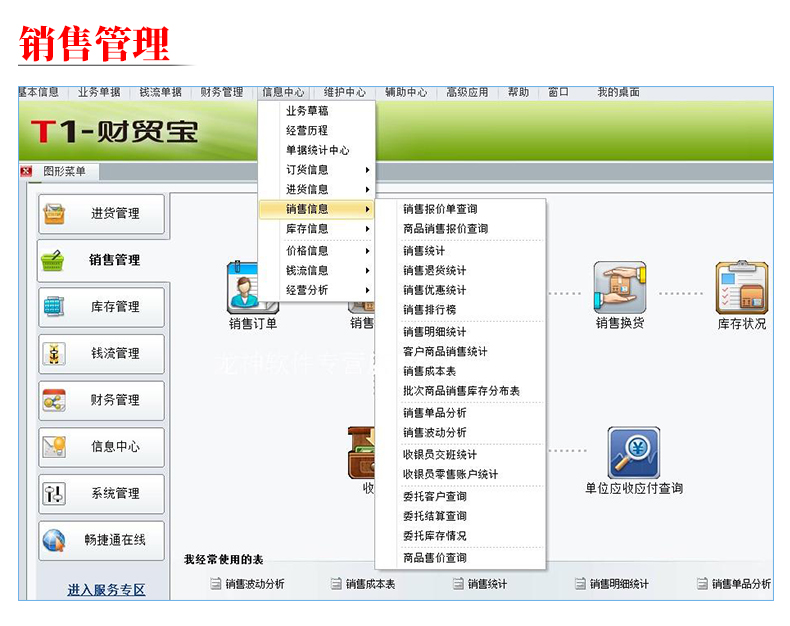The height and width of the screenshot is (626, 790).
Task: Expand the 经营分析 submenu arrow
Action: (367, 290)
